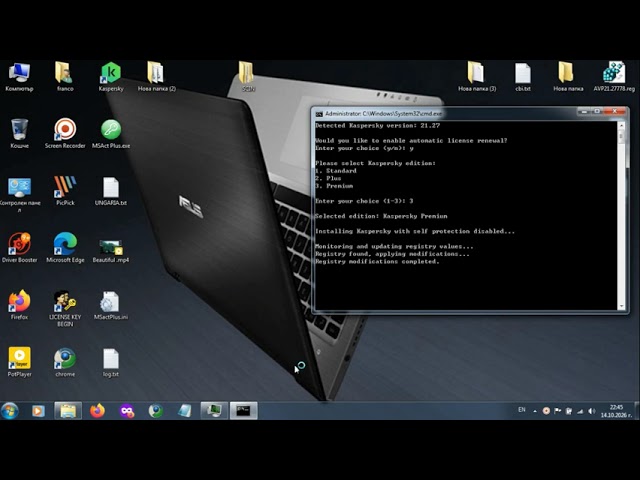Screen dimensions: 640x480
Task: Click the cmd window title bar icon
Action: pos(319,114)
